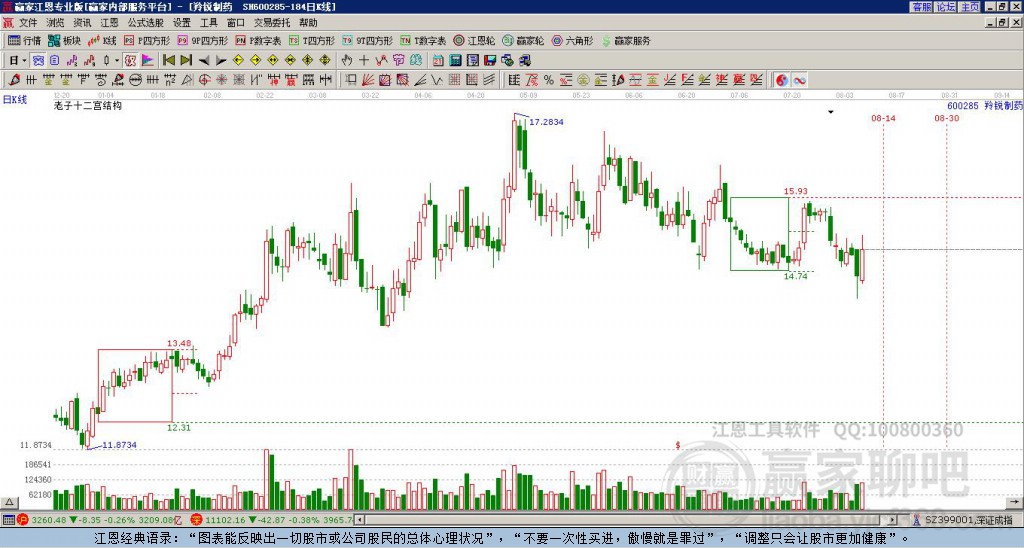1024x548 pixels.
Task: Click the red floppy save icon
Action: pos(490,61)
